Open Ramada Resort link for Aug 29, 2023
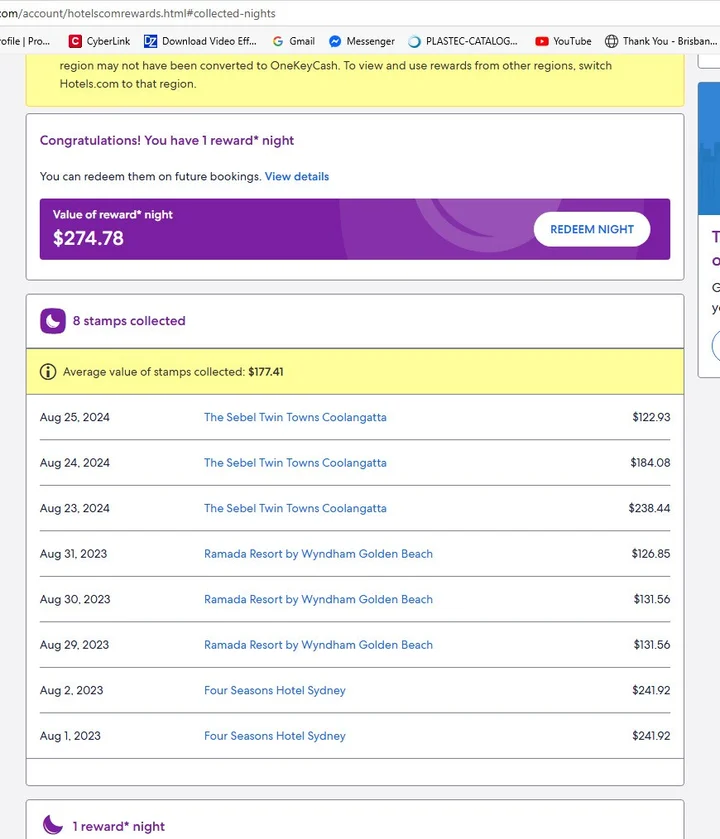This screenshot has height=839, width=720. [x=318, y=645]
